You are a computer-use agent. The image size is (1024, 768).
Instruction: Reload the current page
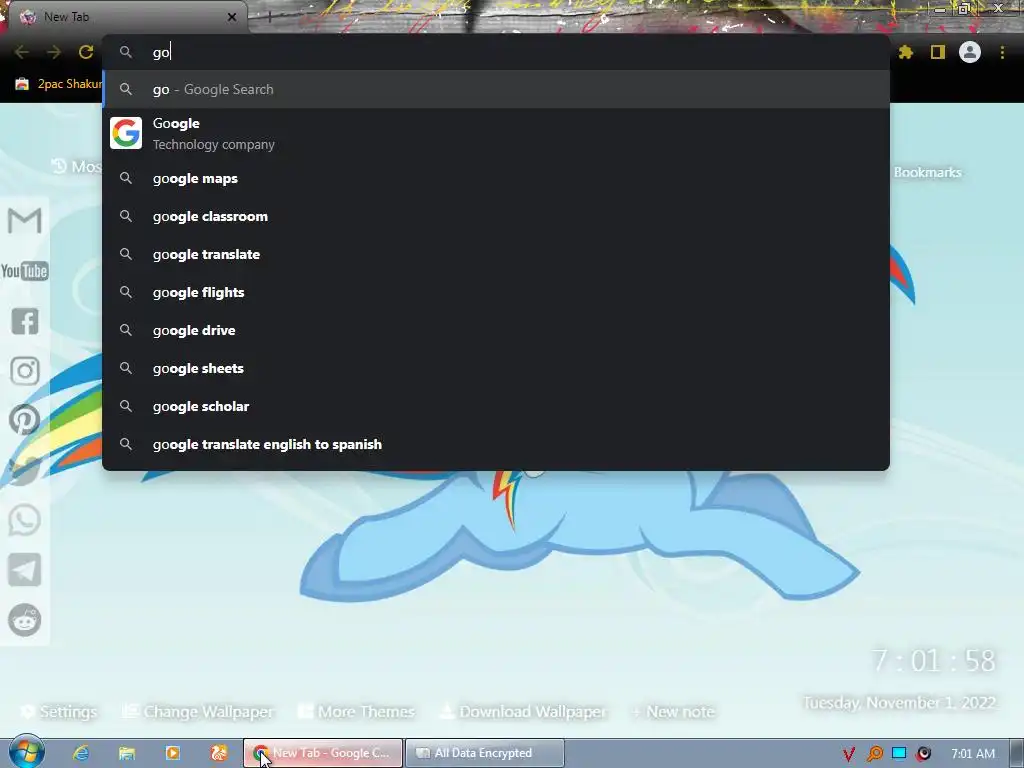click(86, 52)
